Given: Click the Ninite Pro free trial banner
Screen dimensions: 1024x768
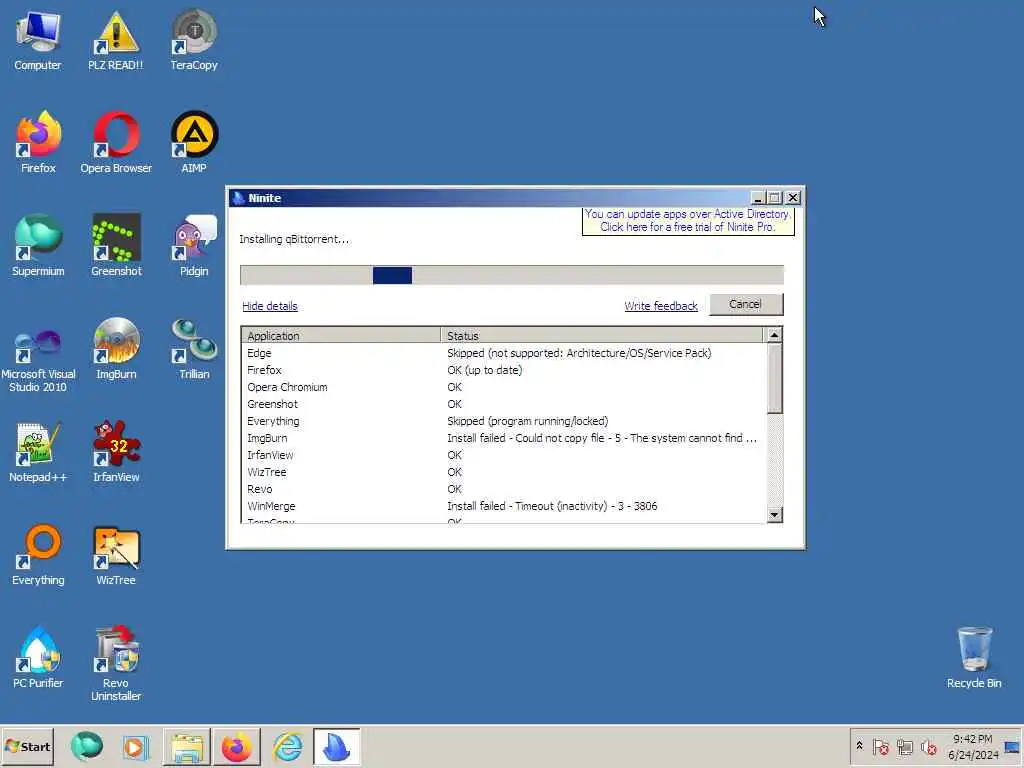Looking at the screenshot, I should click(x=688, y=221).
